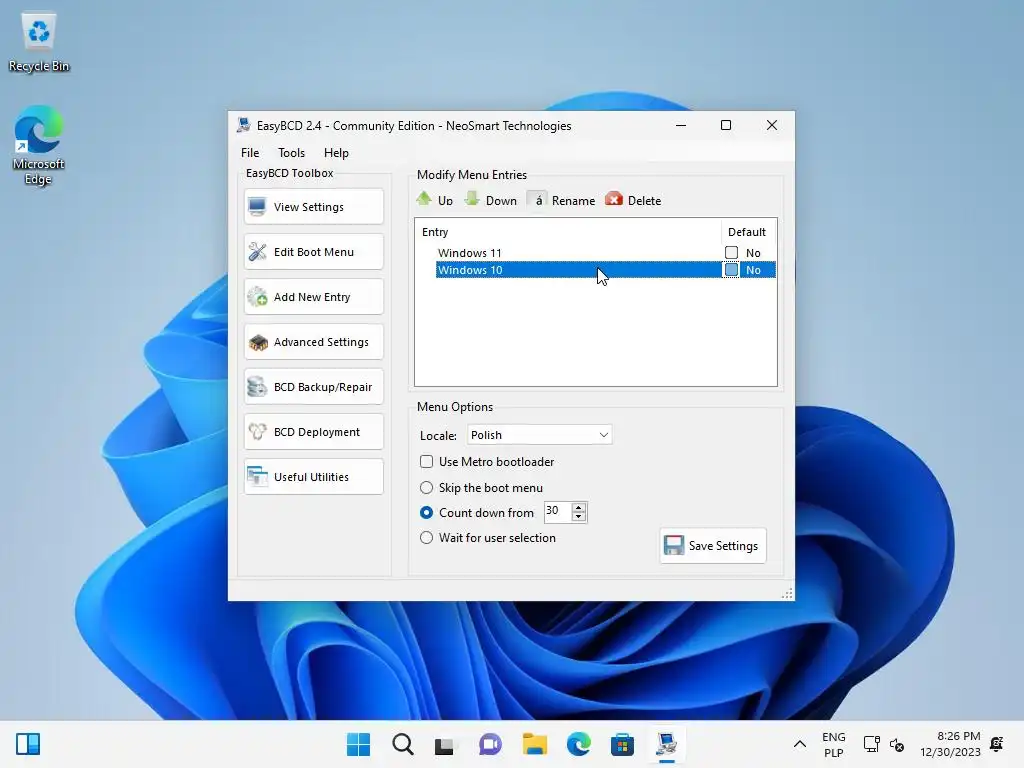Enable Use Metro bootloader
The image size is (1024, 768).
coord(426,462)
